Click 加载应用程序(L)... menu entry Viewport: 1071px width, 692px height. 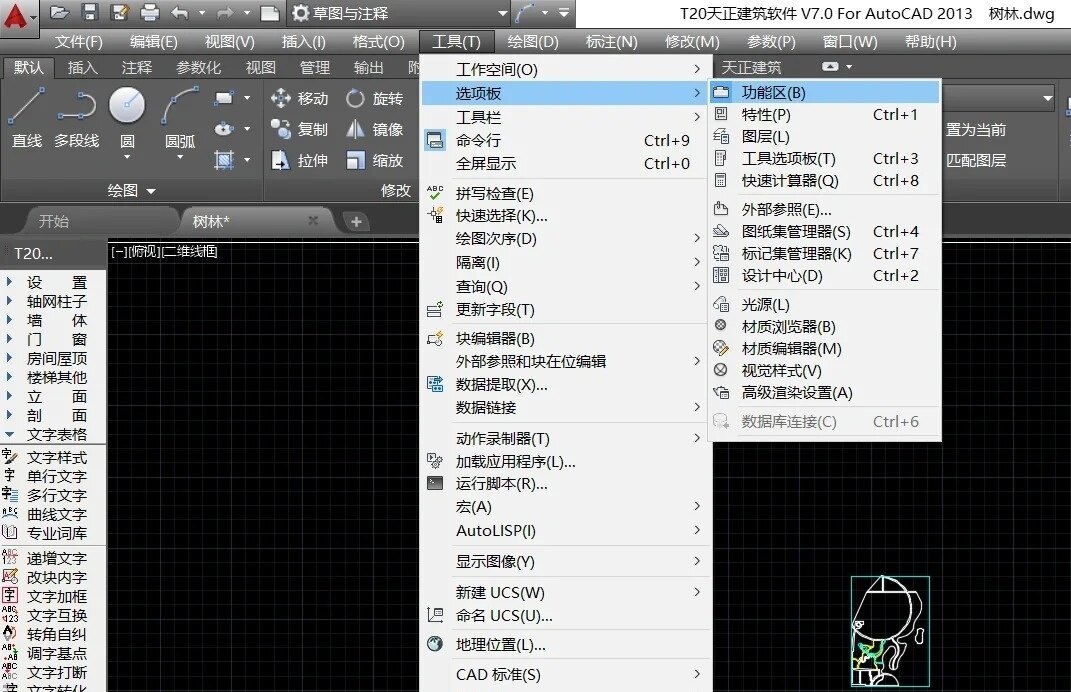pos(566,462)
